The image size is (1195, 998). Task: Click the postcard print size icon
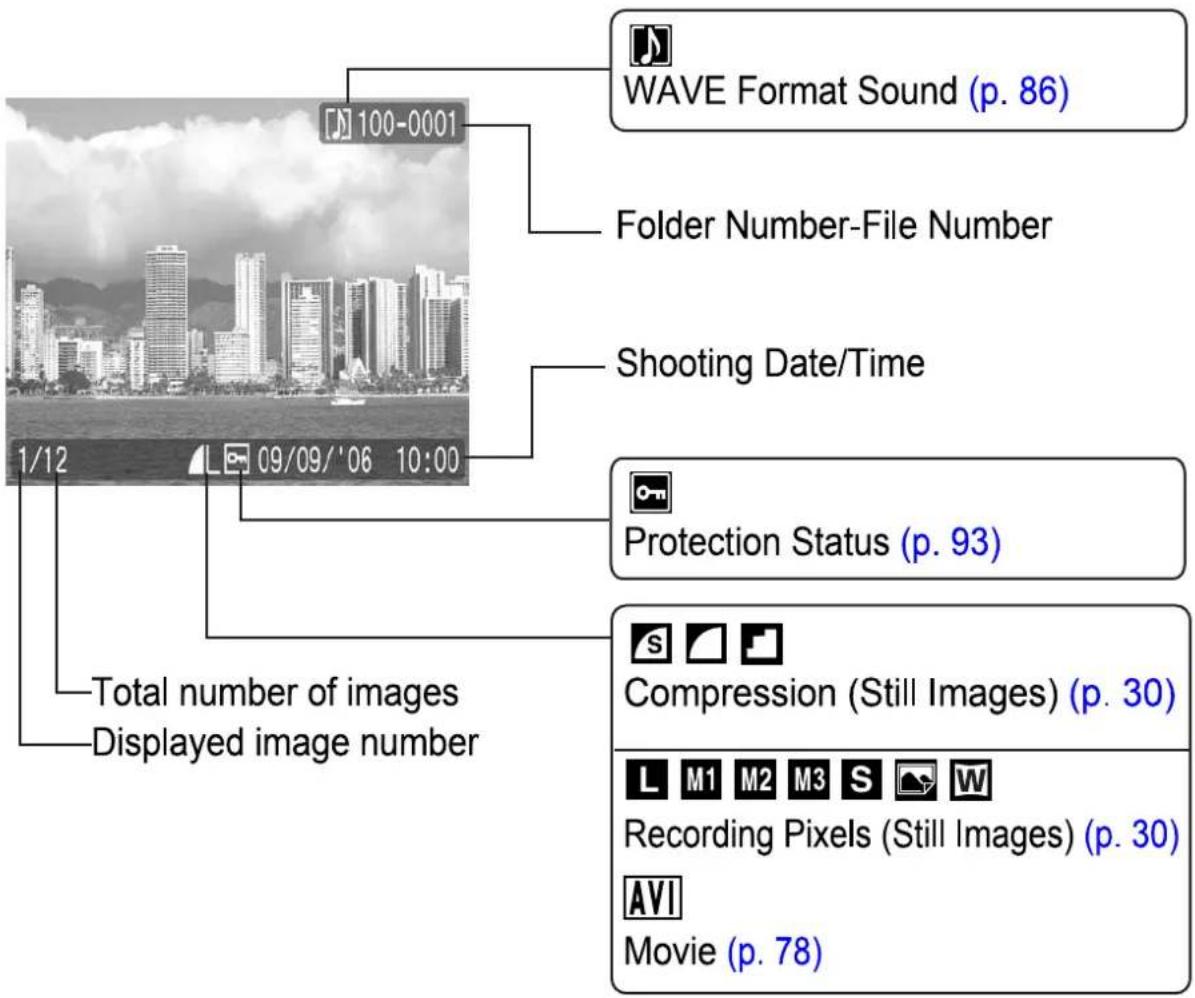tap(915, 779)
